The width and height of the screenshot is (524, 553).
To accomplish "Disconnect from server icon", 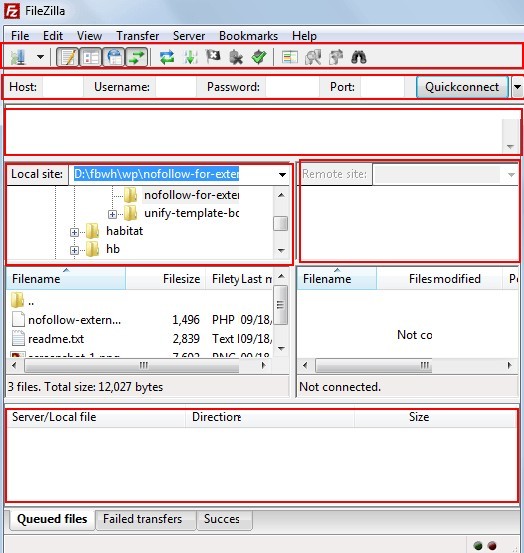I will point(236,57).
